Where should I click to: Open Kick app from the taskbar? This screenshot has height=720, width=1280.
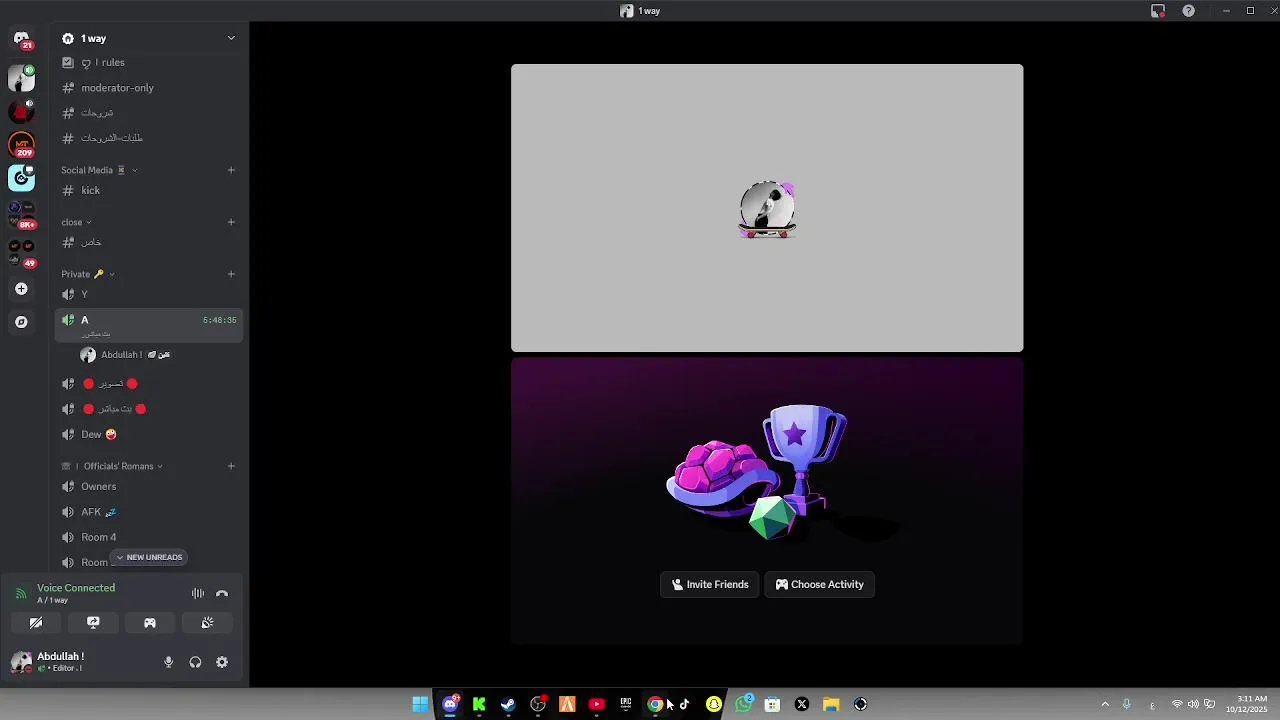pyautogui.click(x=479, y=704)
